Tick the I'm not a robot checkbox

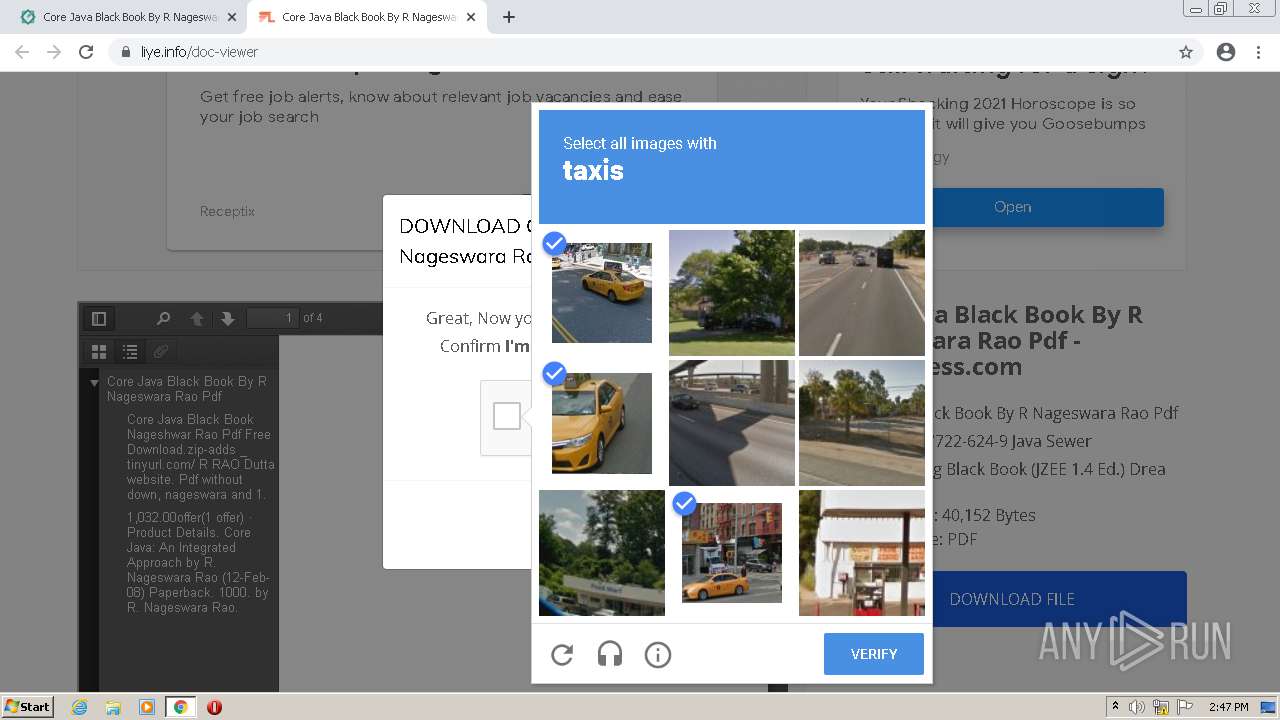click(507, 416)
